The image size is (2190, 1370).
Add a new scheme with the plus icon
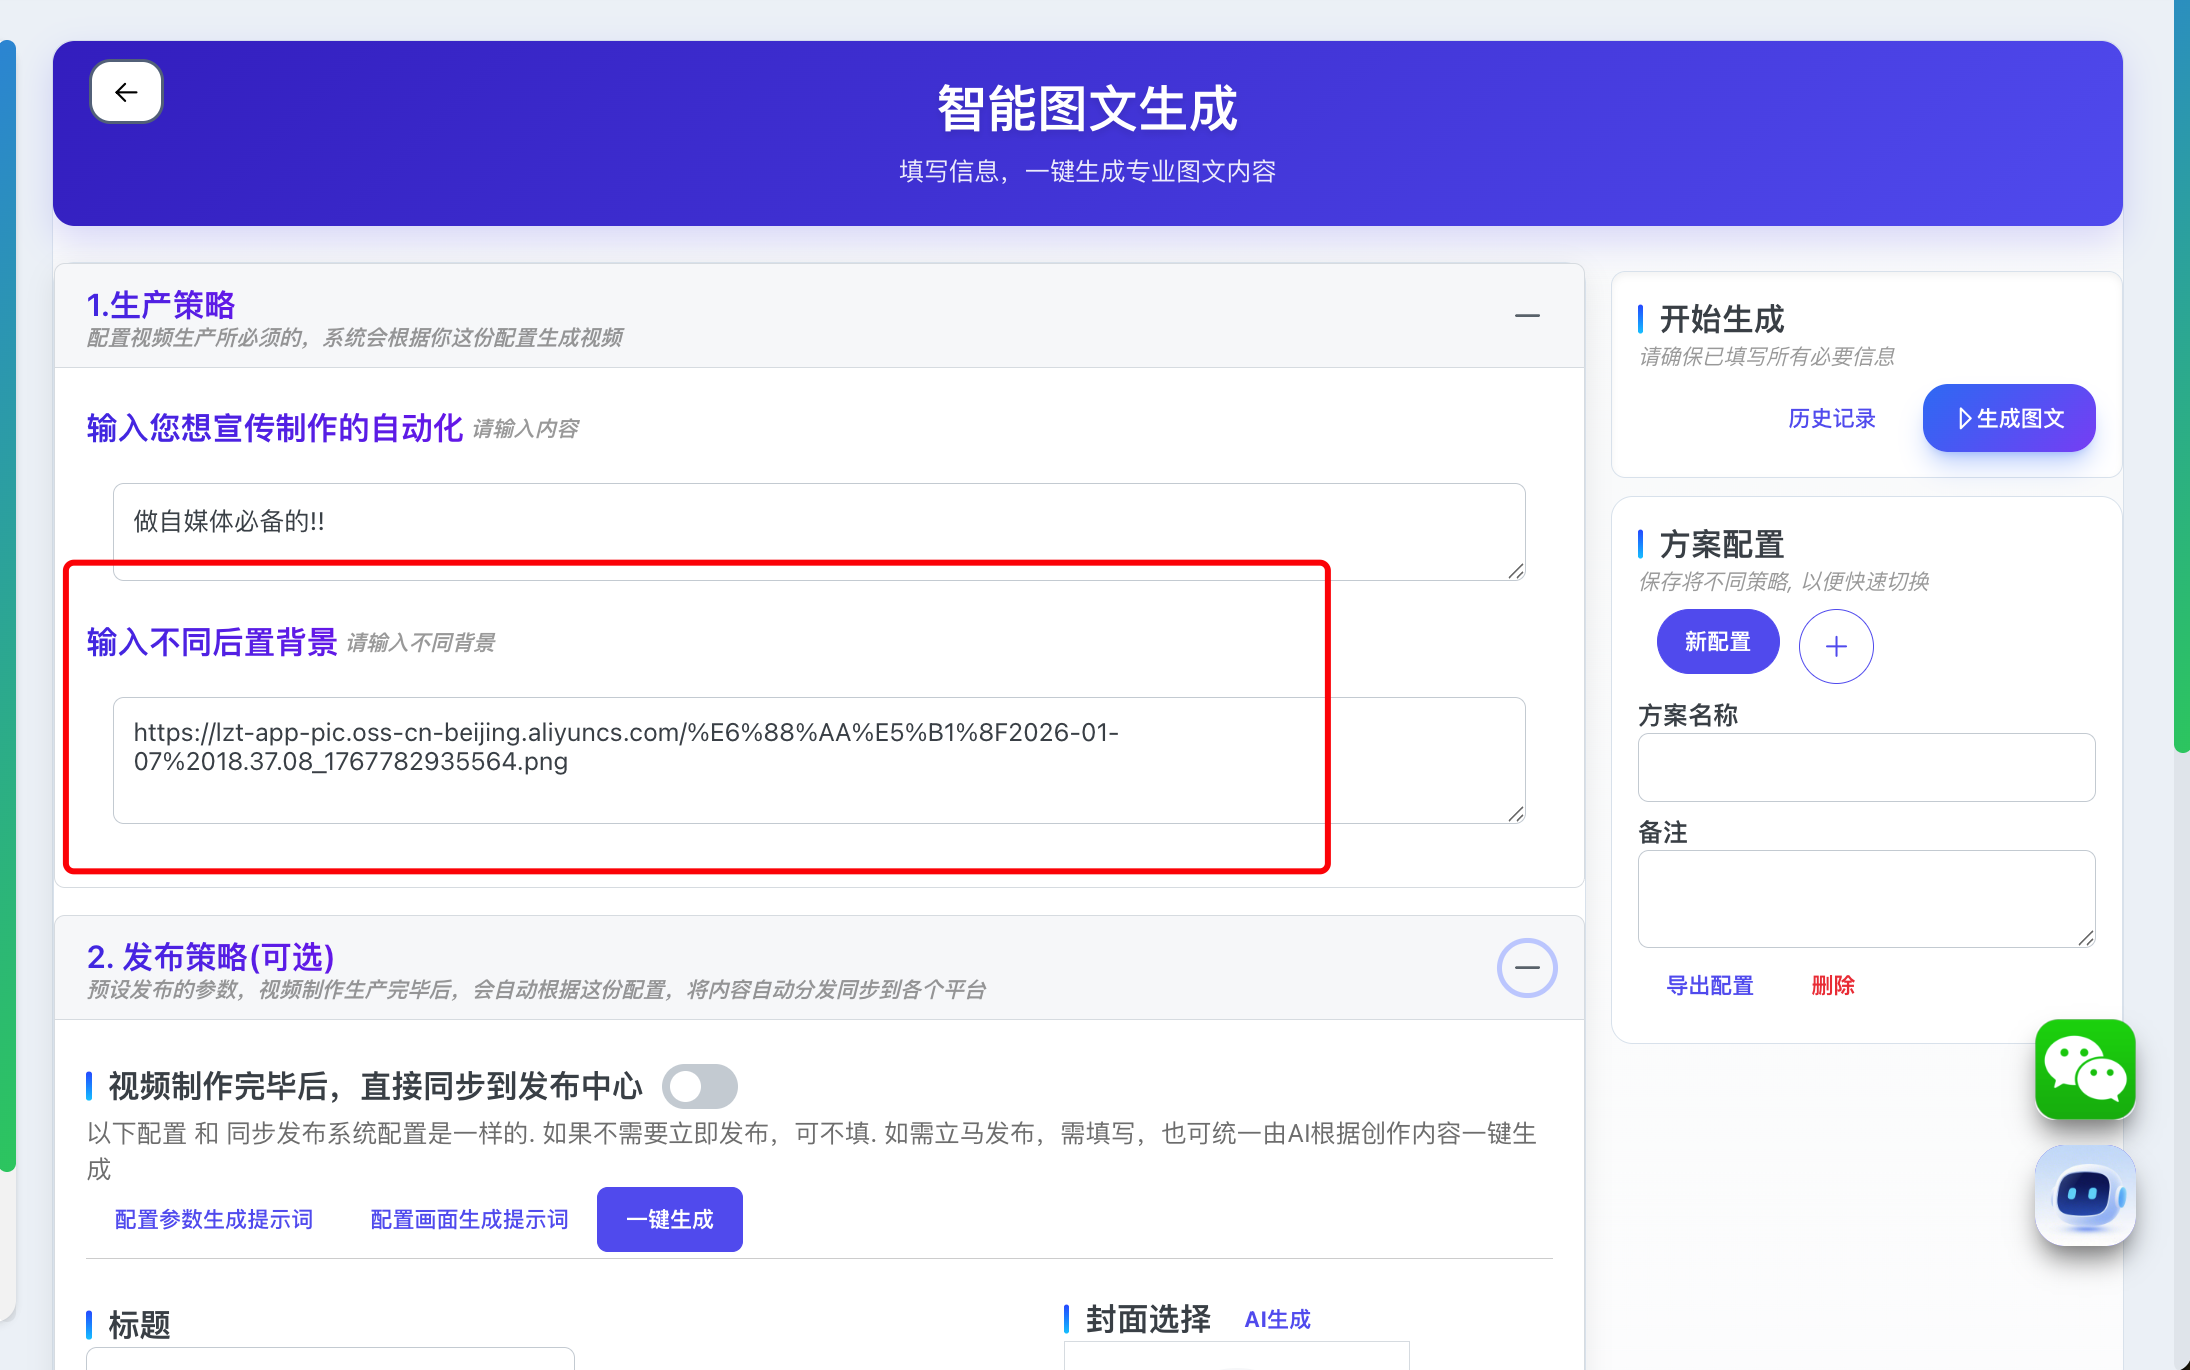pyautogui.click(x=1836, y=646)
